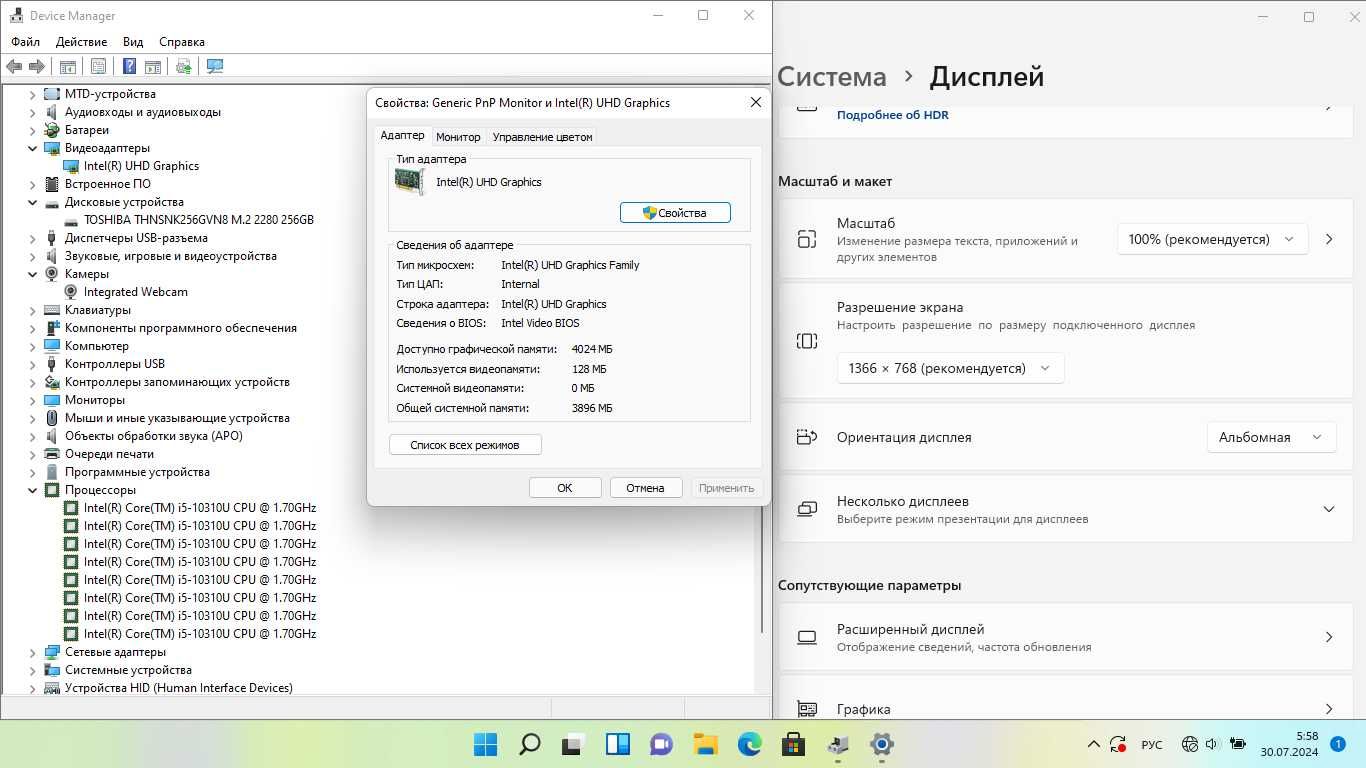The width and height of the screenshot is (1366, 768).
Task: Click the speaker volume tray icon
Action: click(1212, 744)
